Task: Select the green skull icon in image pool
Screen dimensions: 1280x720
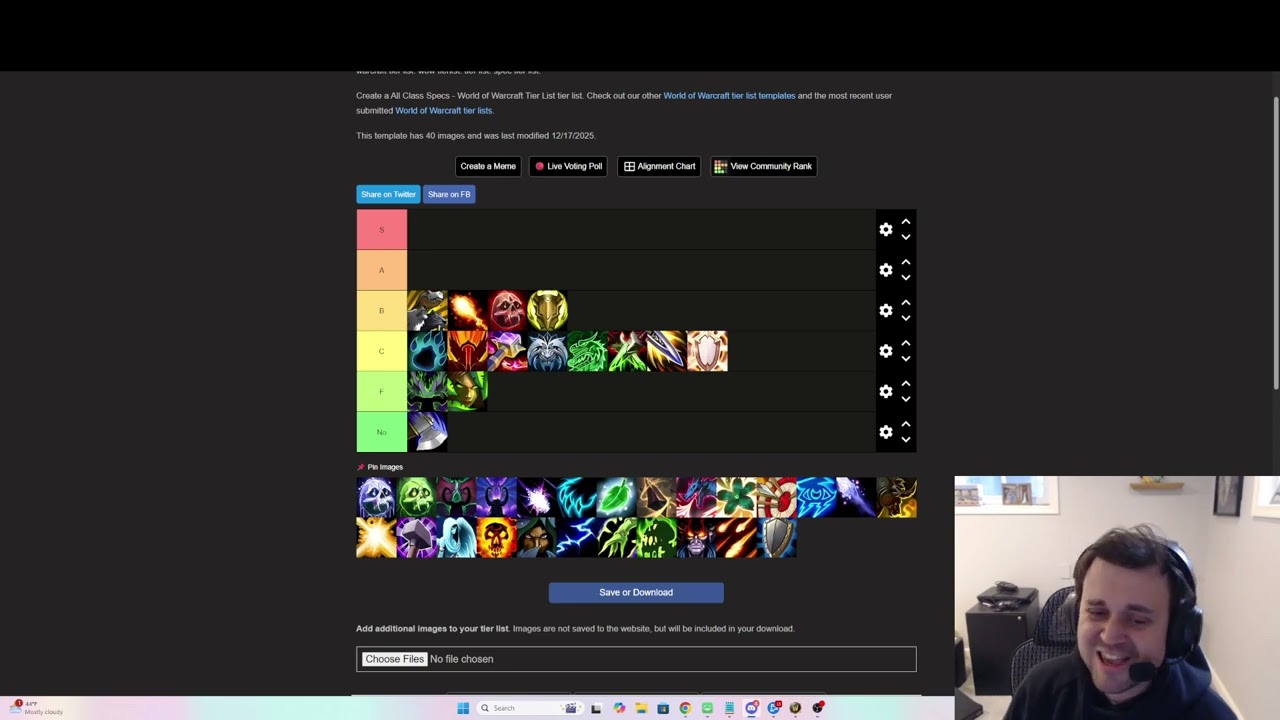Action: (x=416, y=497)
